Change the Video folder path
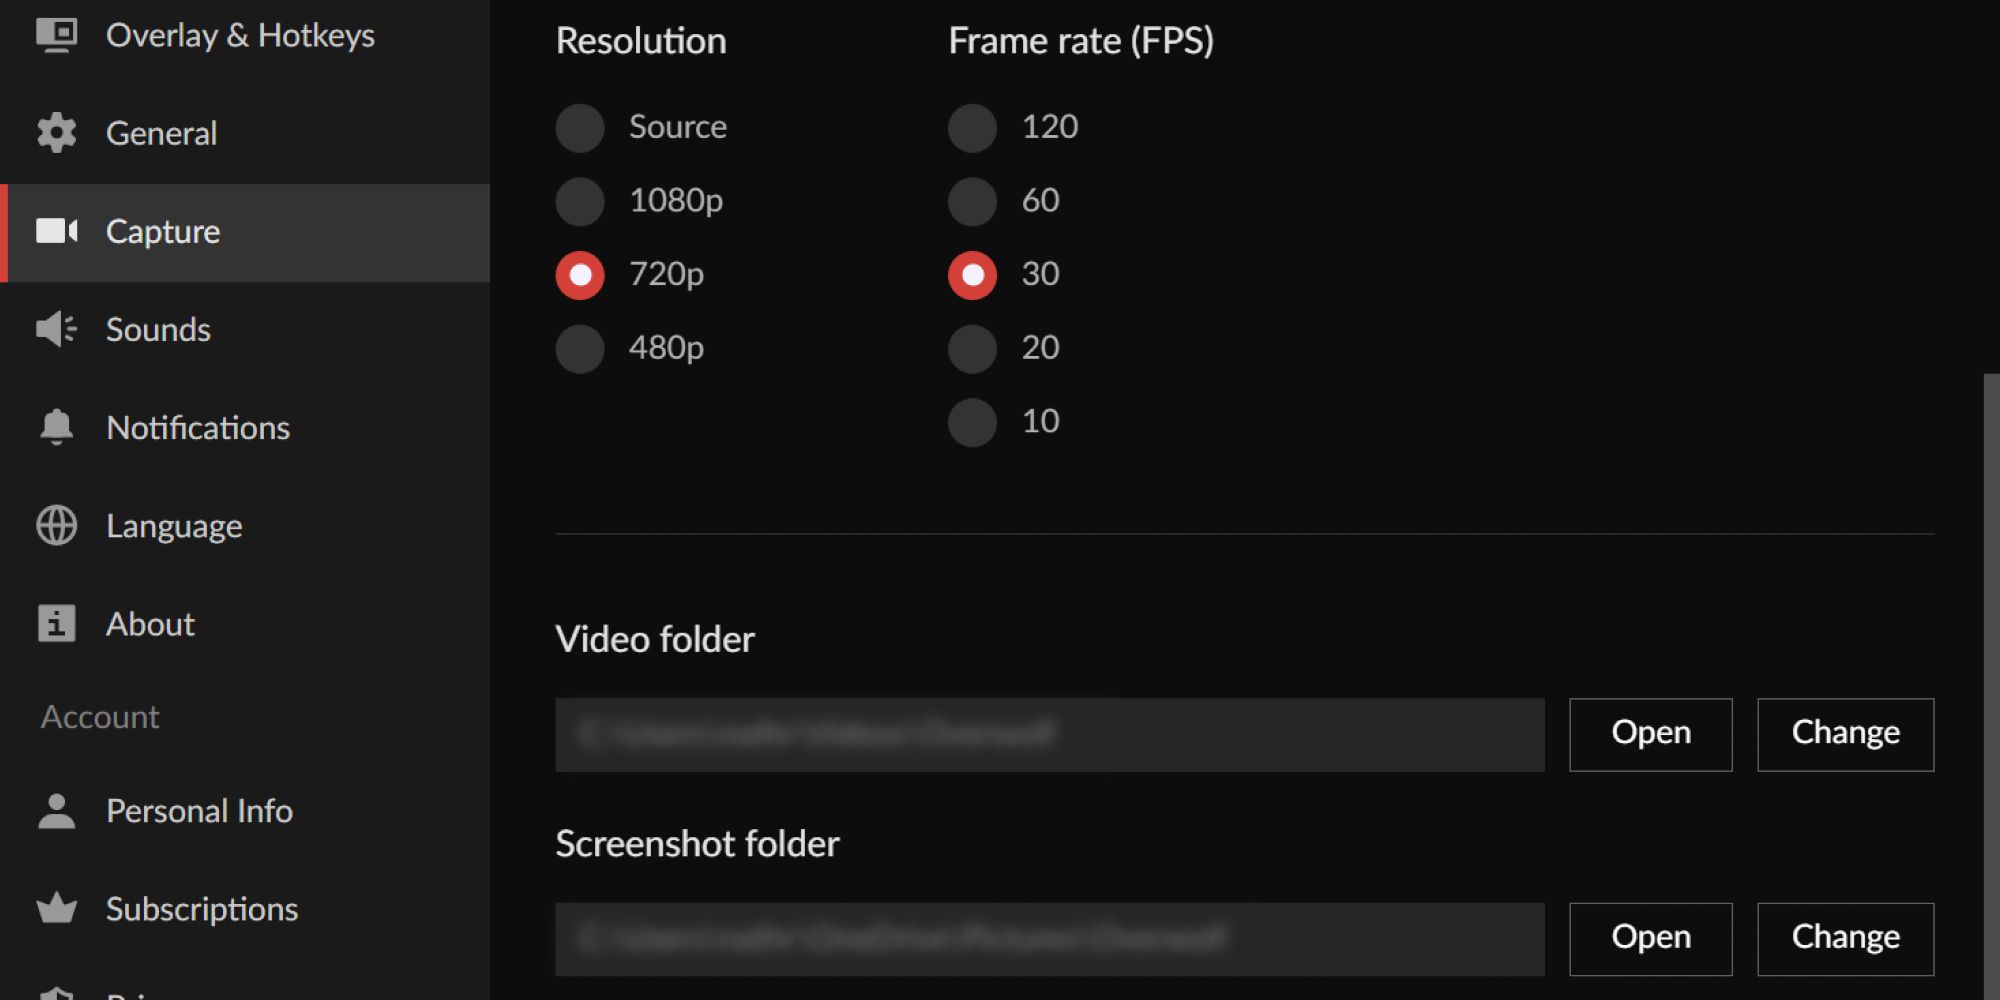This screenshot has height=1000, width=2000. click(x=1845, y=734)
